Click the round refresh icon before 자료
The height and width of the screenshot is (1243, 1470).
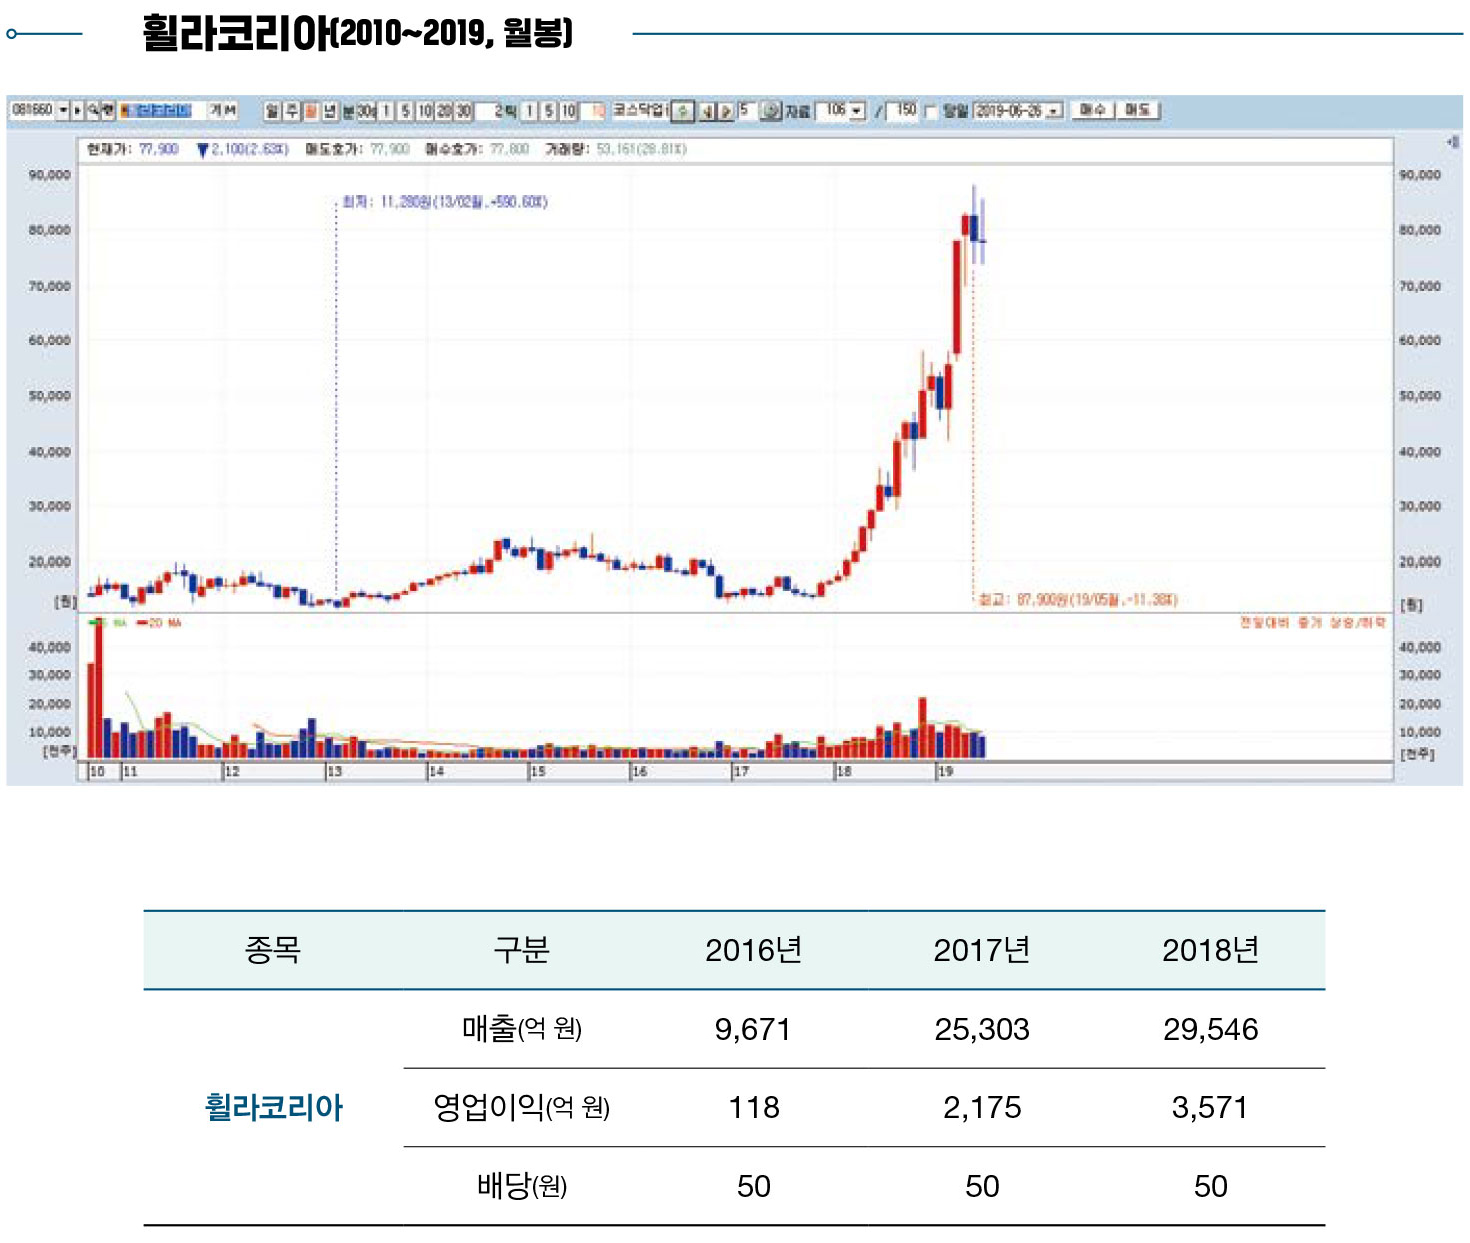[771, 111]
